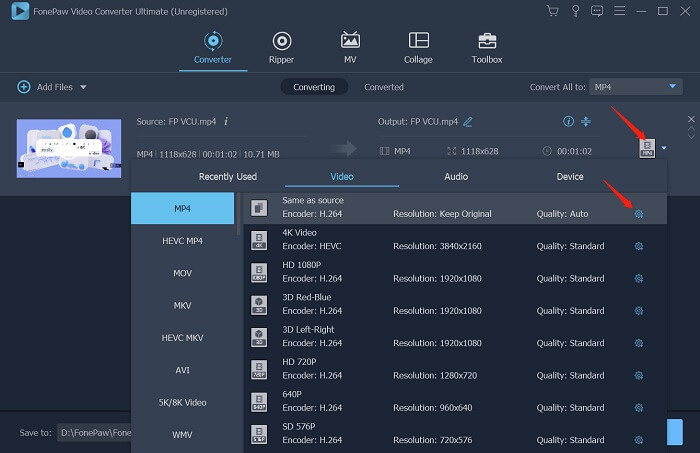Expand the Add Files dropdown arrow
This screenshot has width=700, height=453.
83,87
